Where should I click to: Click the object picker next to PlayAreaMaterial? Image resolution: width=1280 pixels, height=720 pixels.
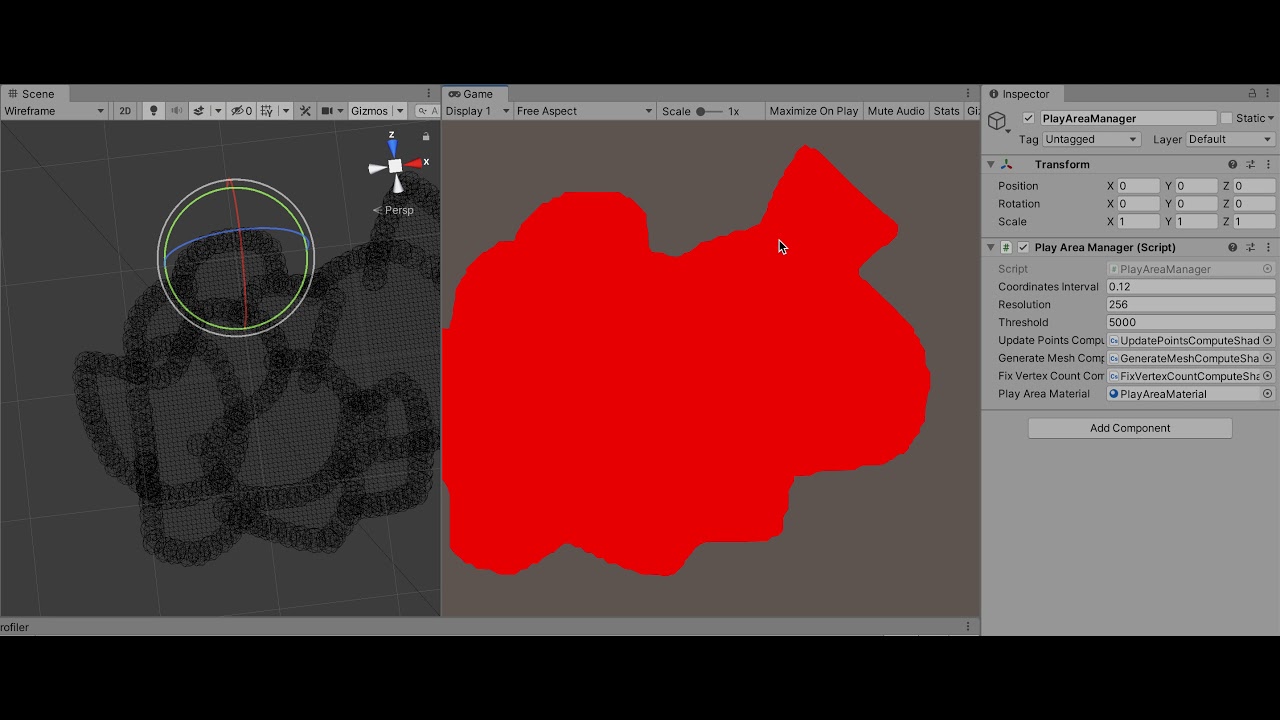coord(1268,394)
